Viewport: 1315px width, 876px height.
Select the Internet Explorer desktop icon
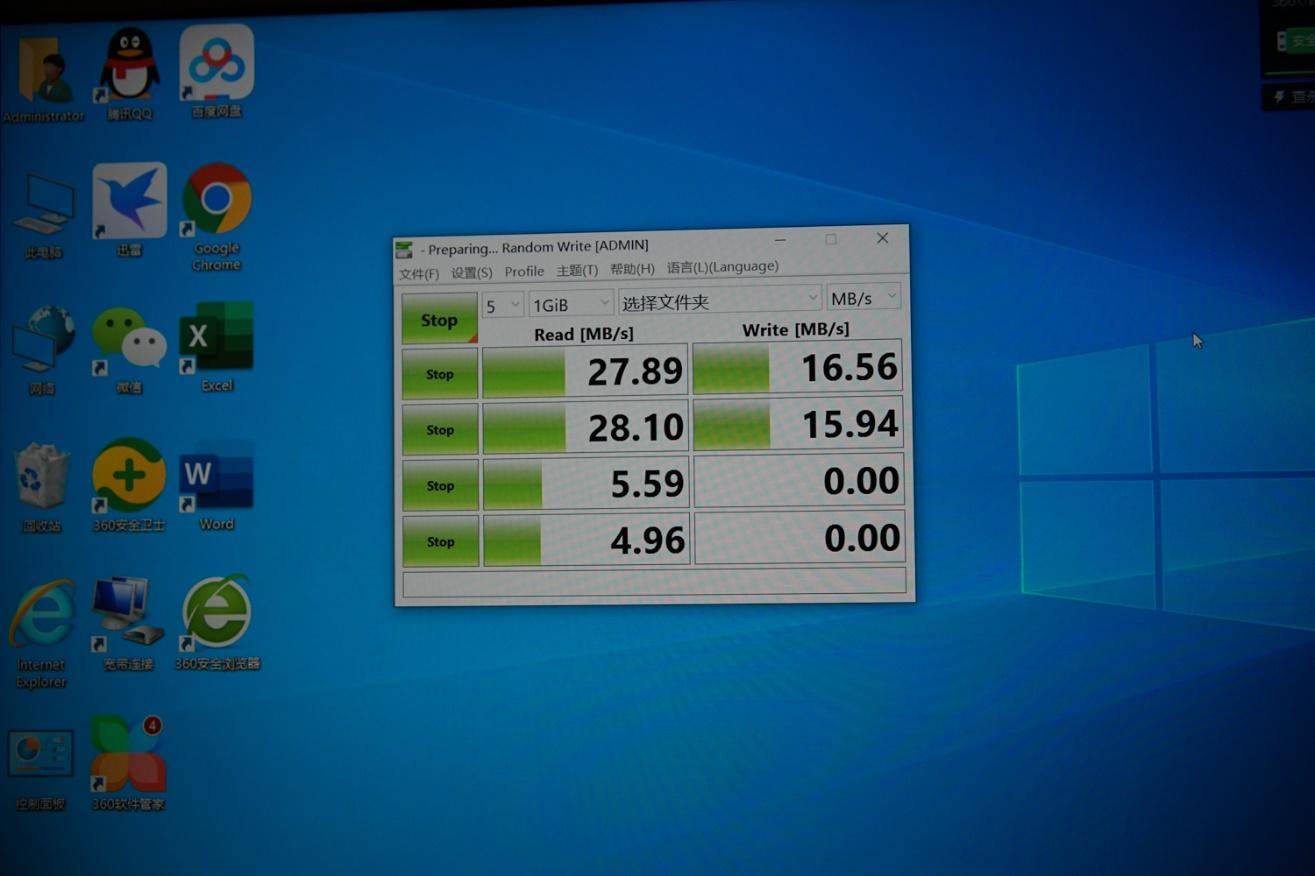[x=42, y=633]
